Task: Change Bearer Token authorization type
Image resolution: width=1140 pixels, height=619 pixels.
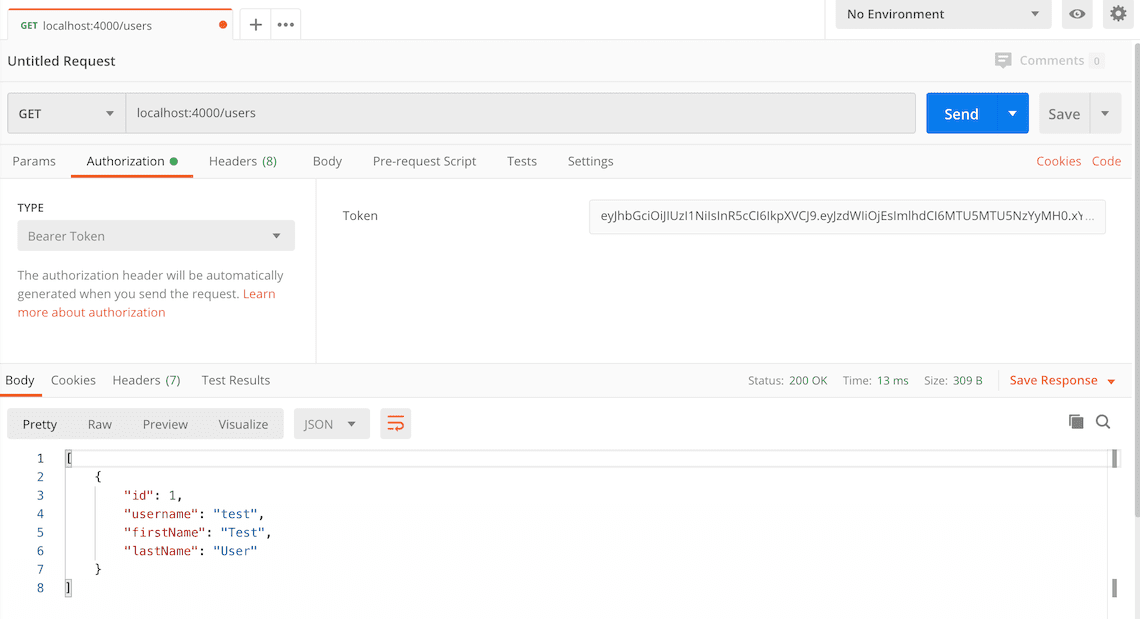Action: [x=155, y=235]
